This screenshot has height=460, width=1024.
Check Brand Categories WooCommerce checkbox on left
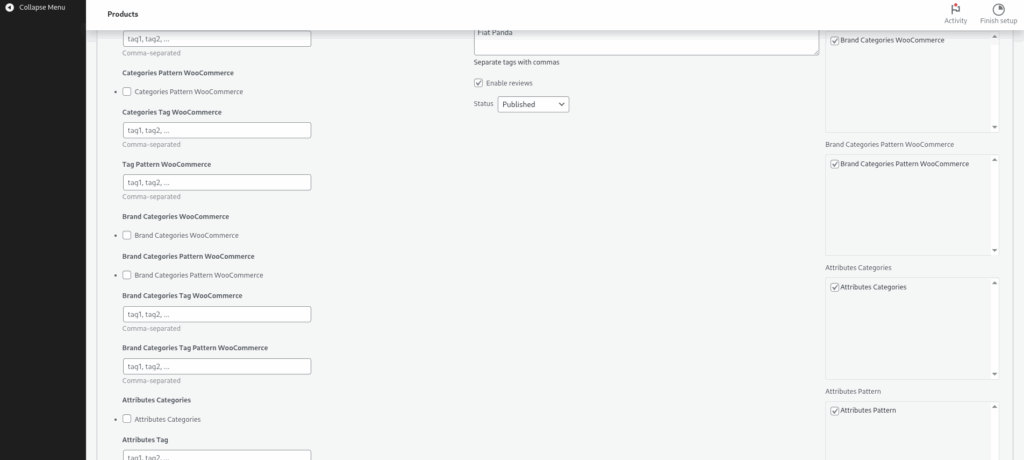(127, 235)
